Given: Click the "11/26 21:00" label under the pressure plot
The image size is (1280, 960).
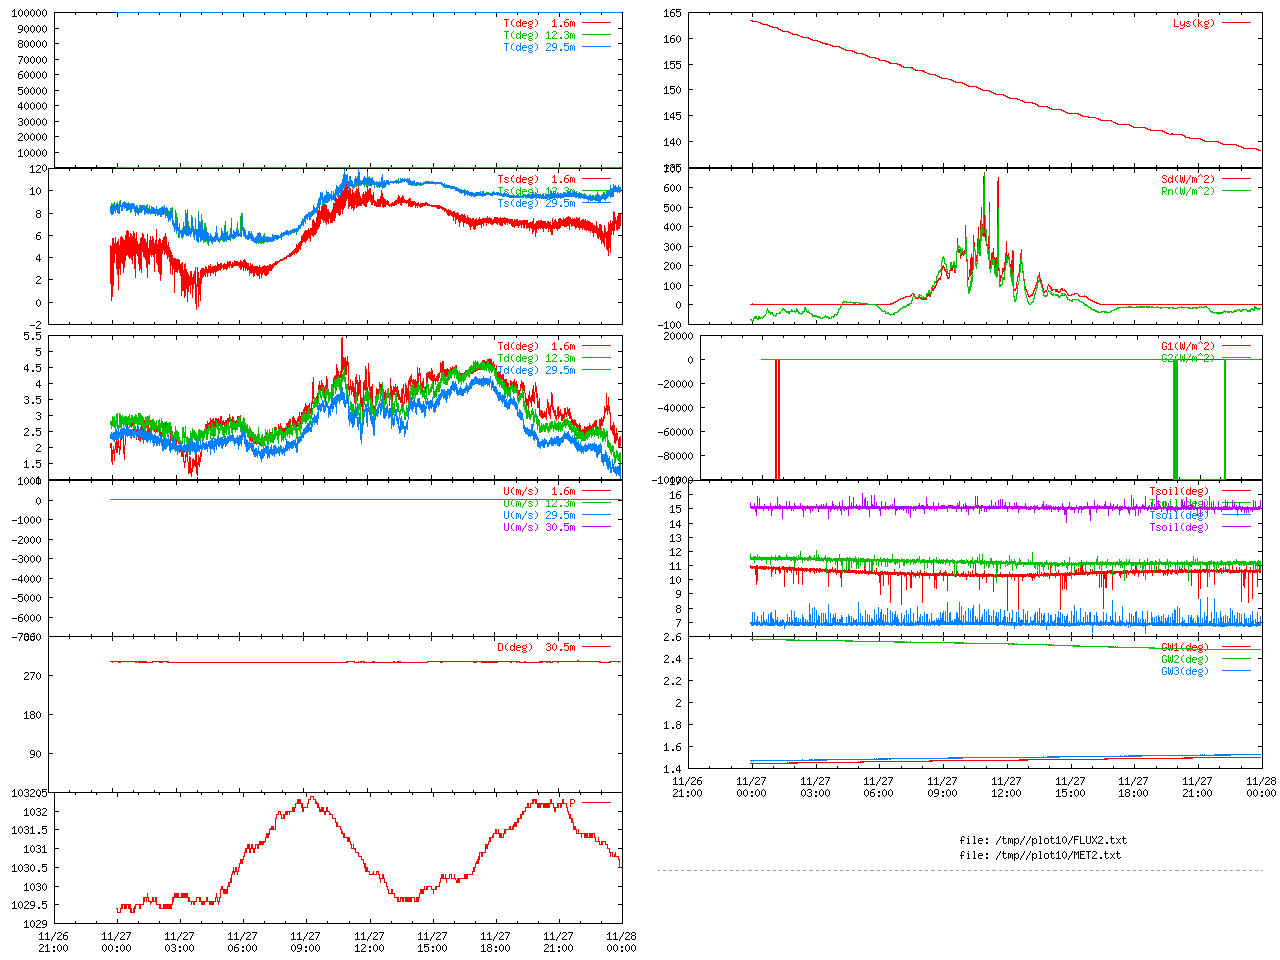Looking at the screenshot, I should pyautogui.click(x=53, y=942).
